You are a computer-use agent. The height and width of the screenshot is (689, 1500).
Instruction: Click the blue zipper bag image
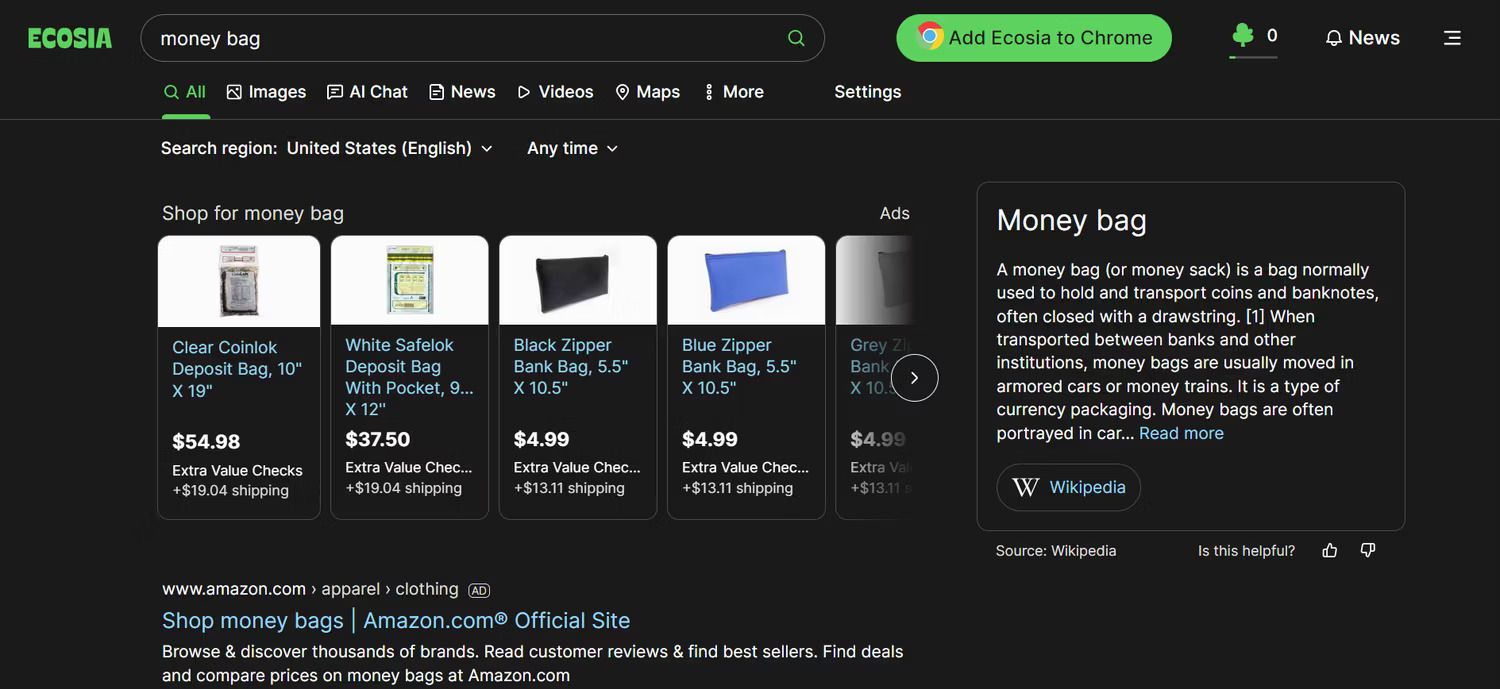[746, 280]
